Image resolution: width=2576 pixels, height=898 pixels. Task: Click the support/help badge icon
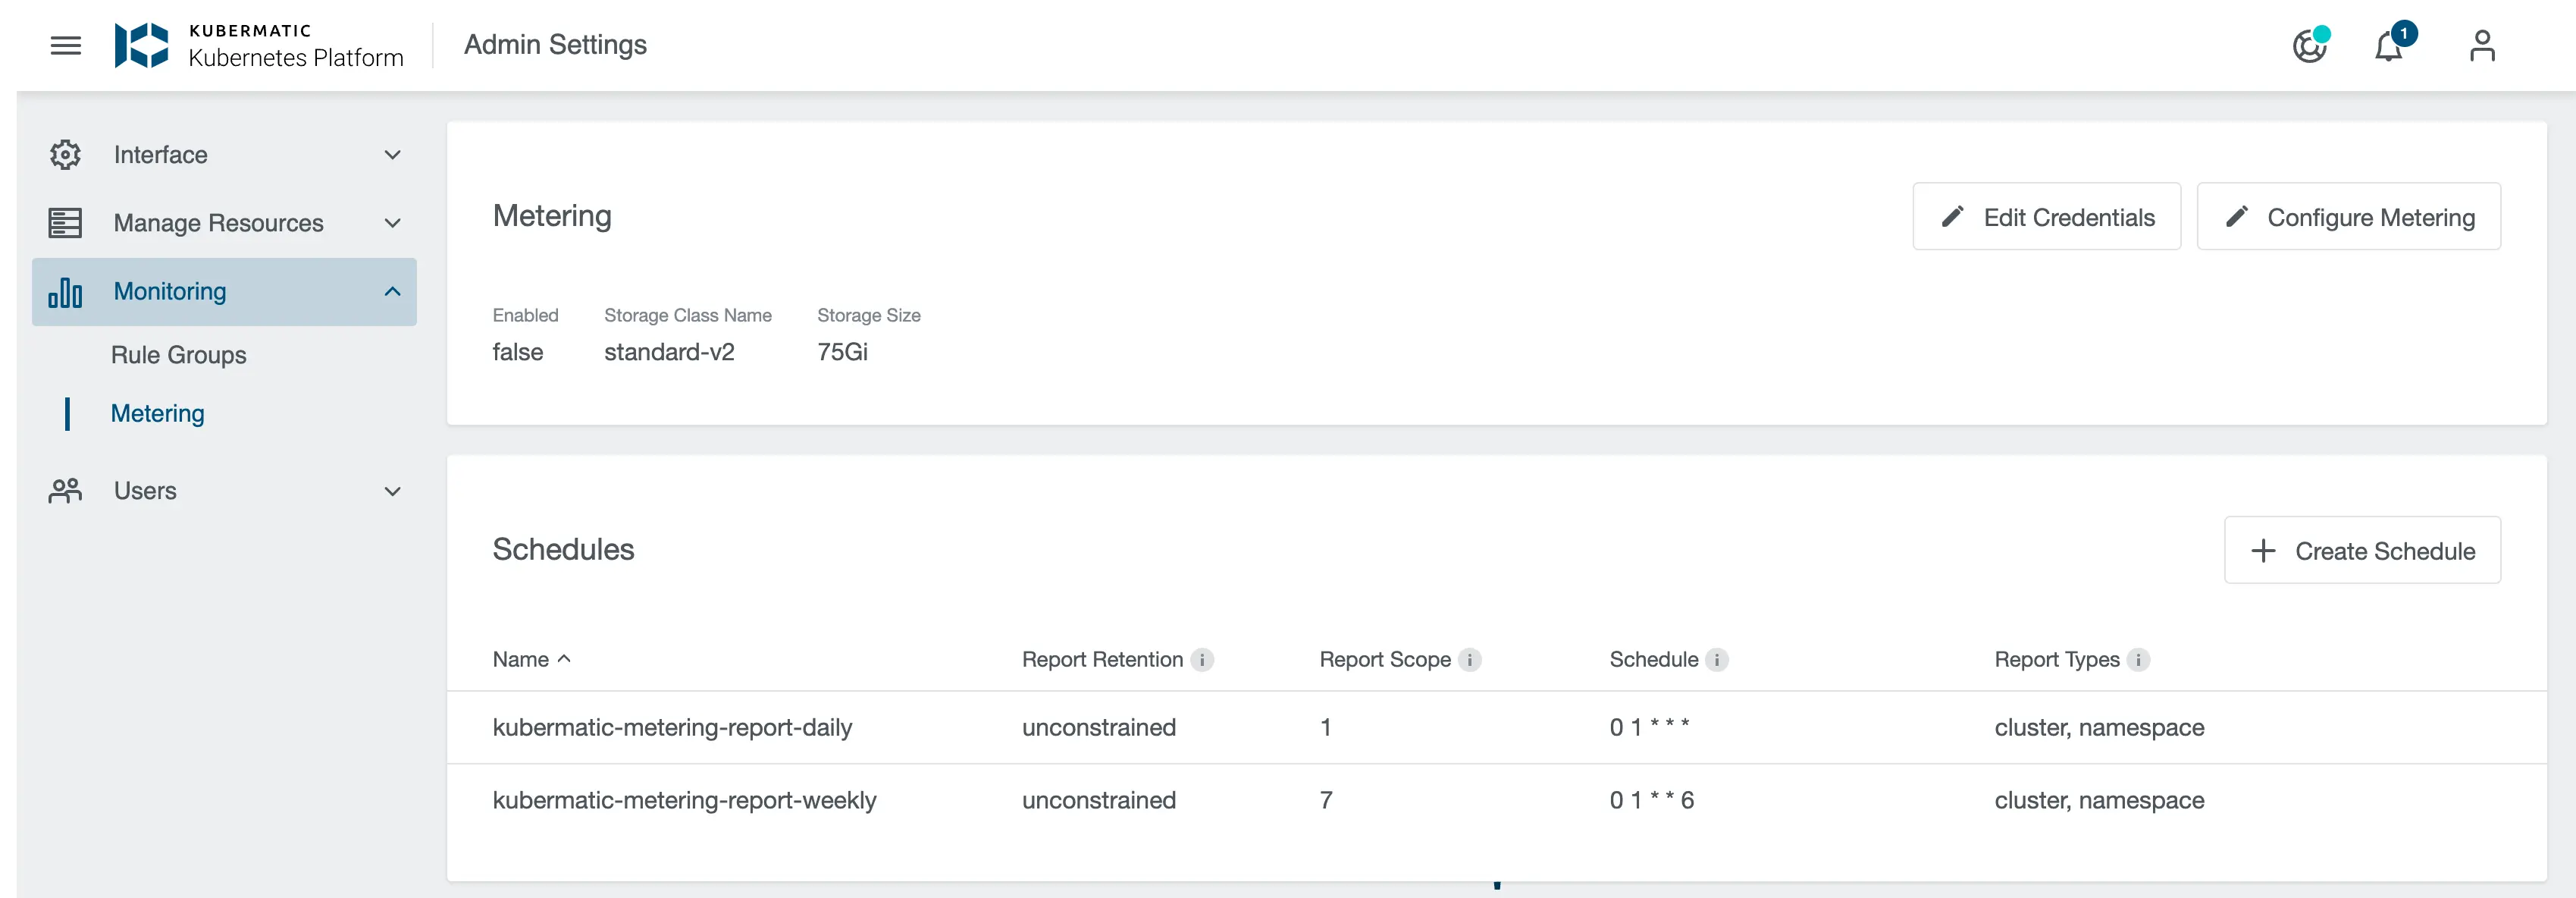coord(2311,45)
